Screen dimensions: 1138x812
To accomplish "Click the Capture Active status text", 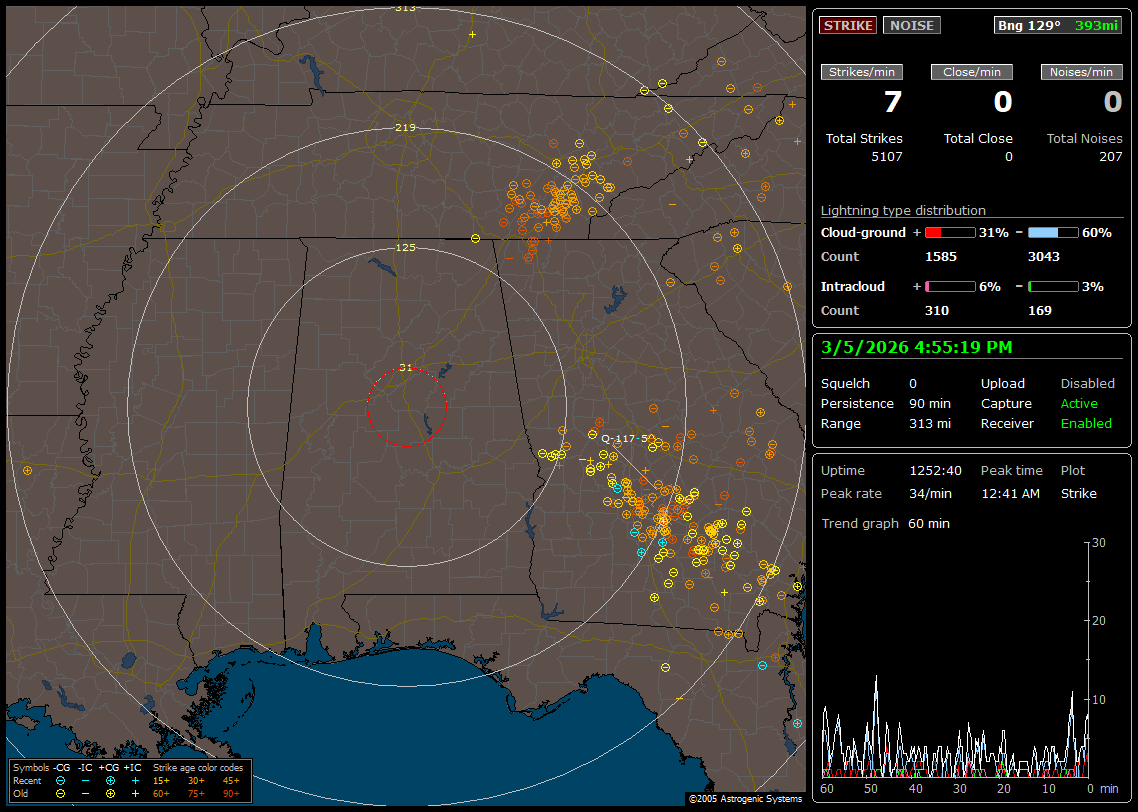I will click(1078, 404).
